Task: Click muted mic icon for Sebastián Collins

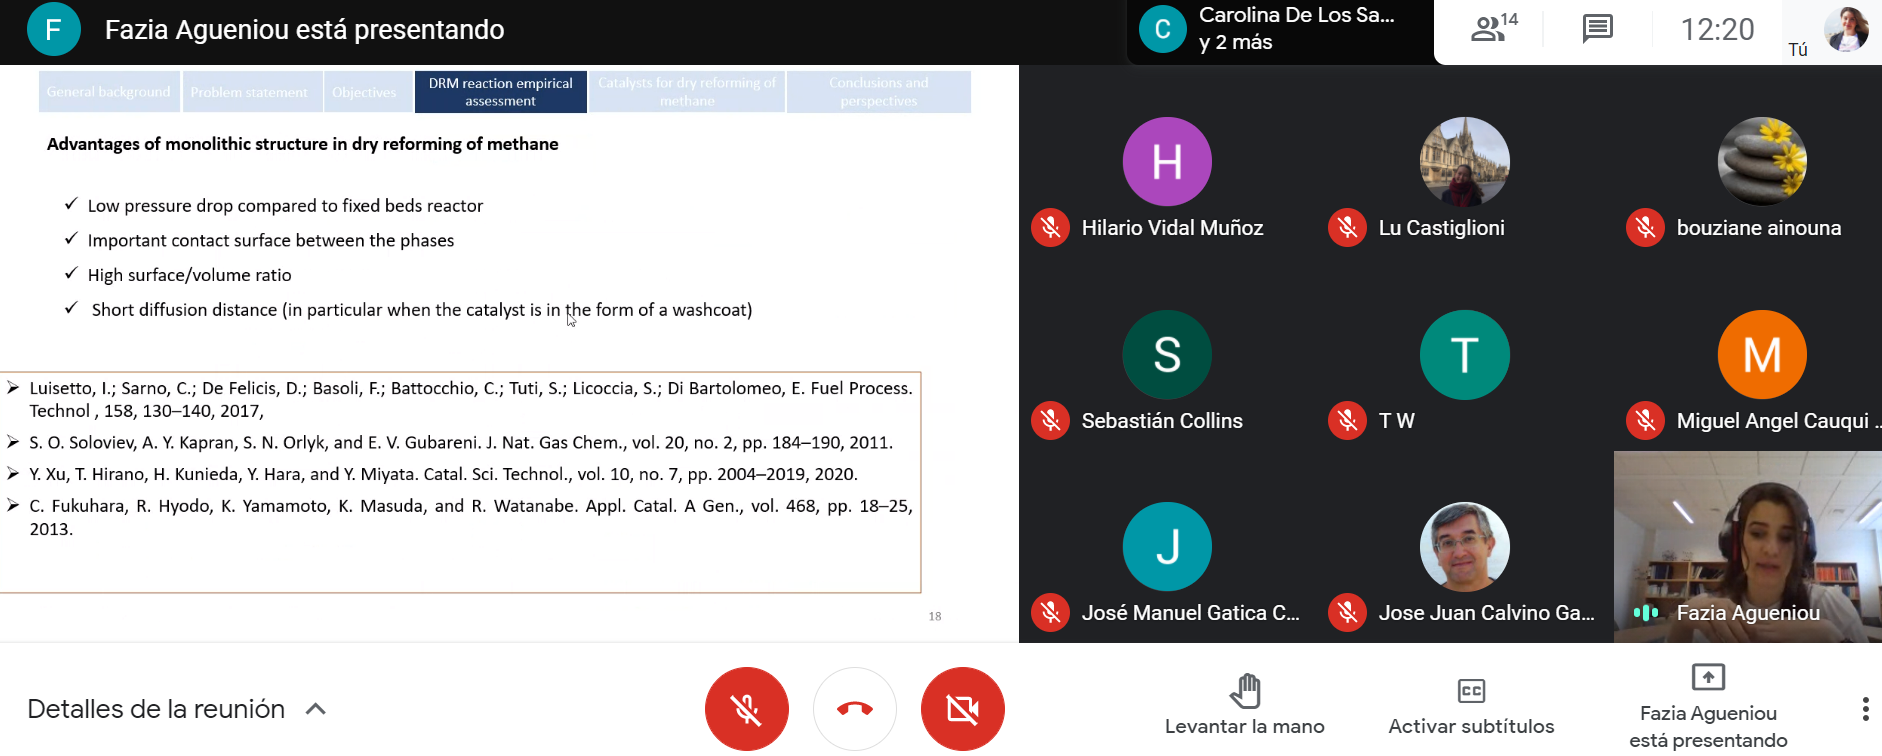Action: pyautogui.click(x=1051, y=421)
